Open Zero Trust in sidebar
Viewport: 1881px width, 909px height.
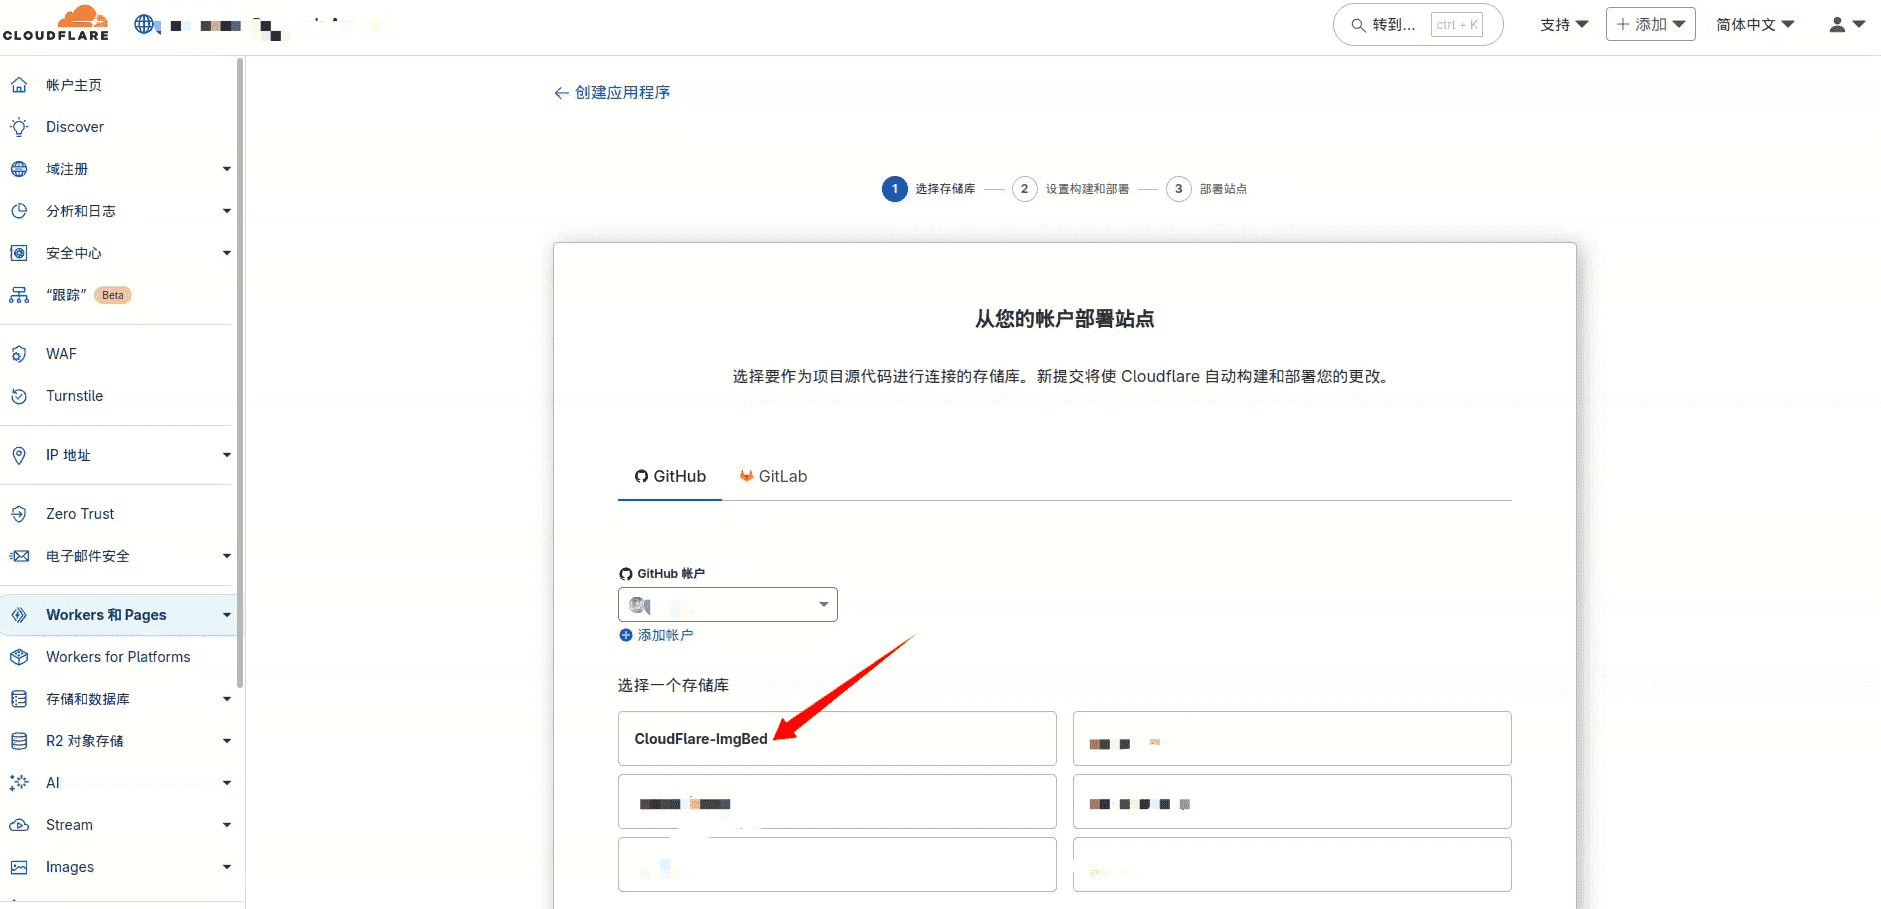coord(80,514)
